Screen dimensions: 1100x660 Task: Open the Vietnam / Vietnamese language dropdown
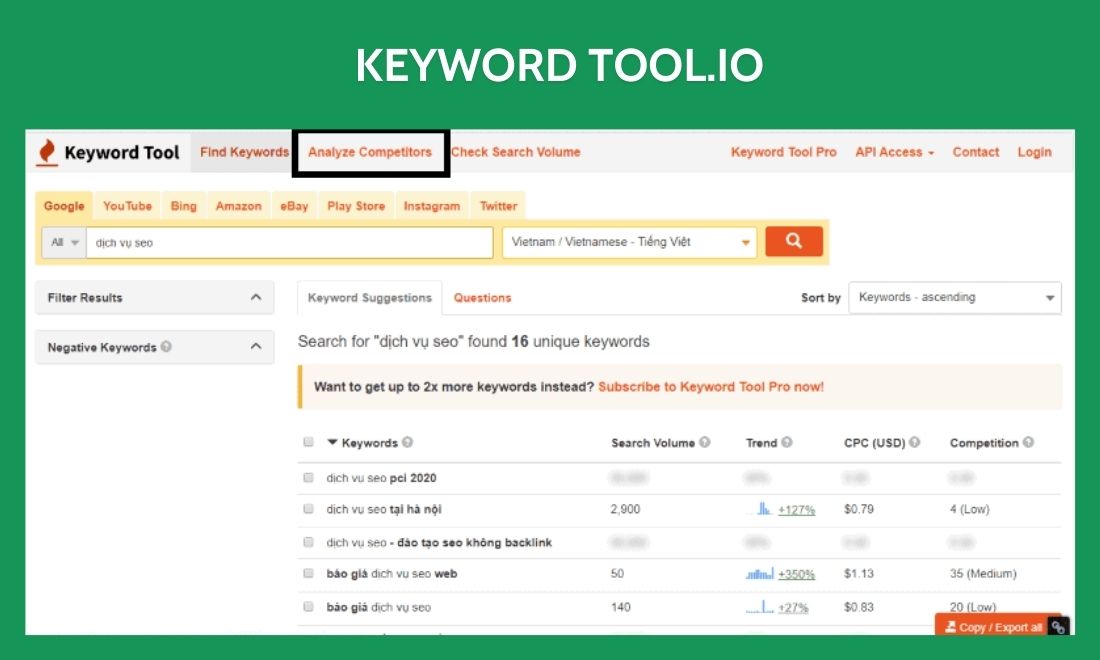(628, 241)
